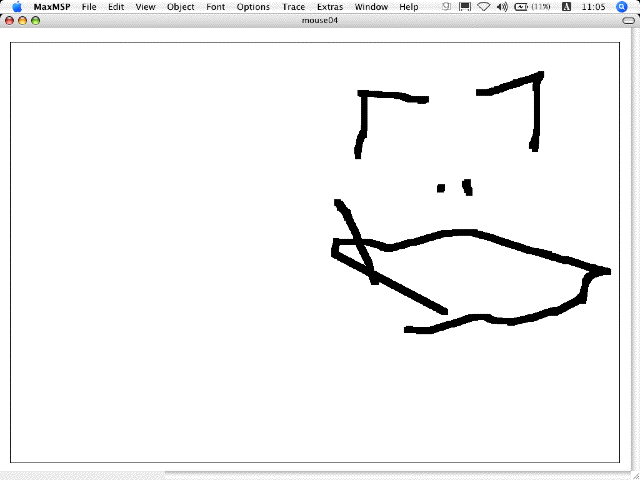Open the View menu
Viewport: 640px width, 480px height.
pyautogui.click(x=145, y=7)
